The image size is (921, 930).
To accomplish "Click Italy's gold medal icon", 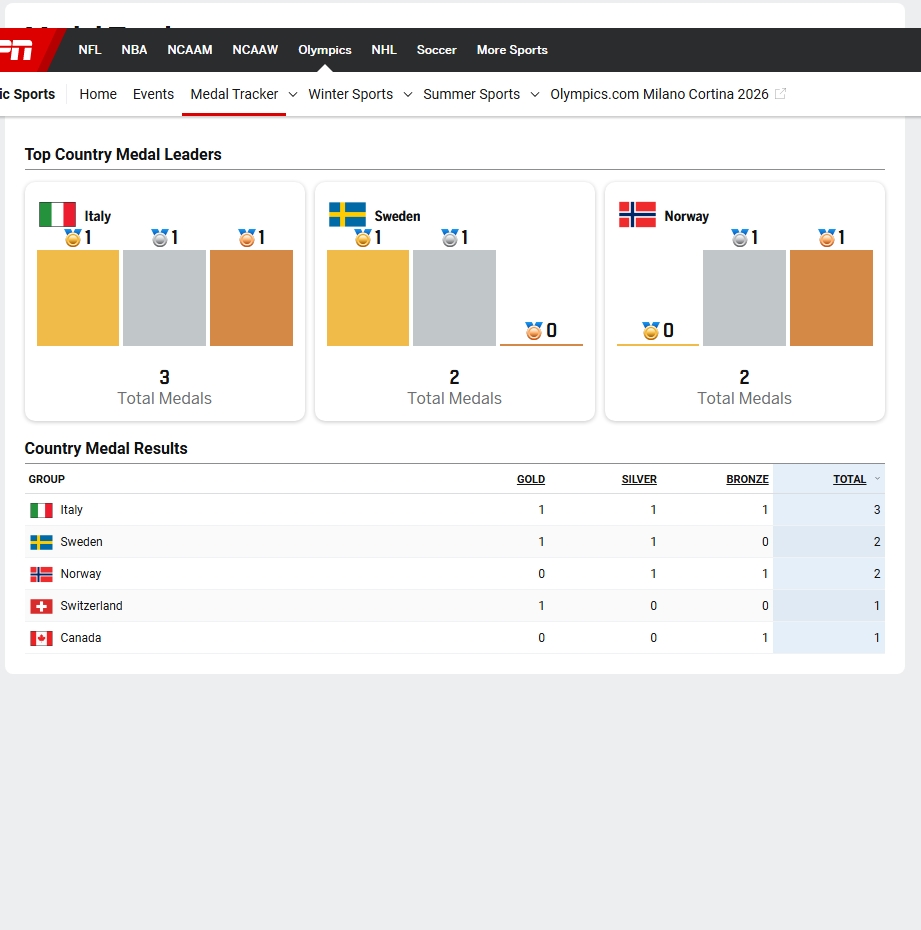I will pyautogui.click(x=73, y=238).
